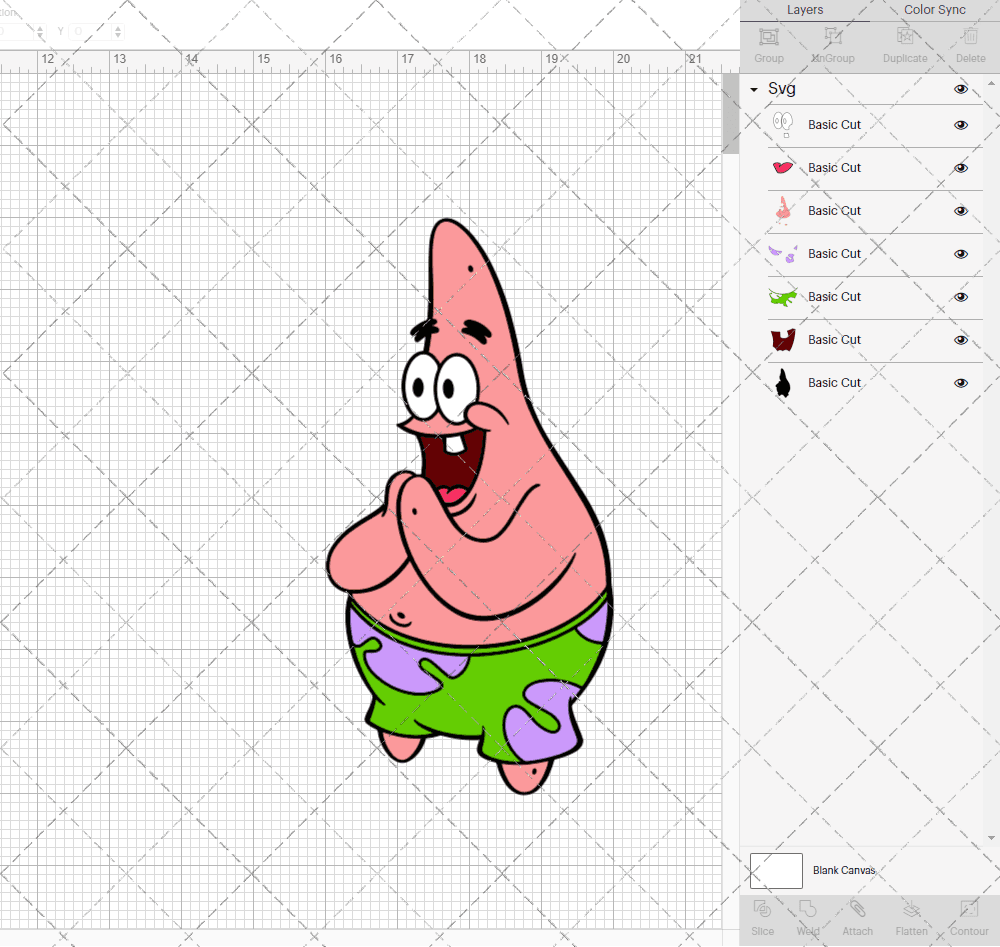Click the layers panel scroll down arrow
Image resolution: width=1000 pixels, height=947 pixels.
tap(990, 838)
